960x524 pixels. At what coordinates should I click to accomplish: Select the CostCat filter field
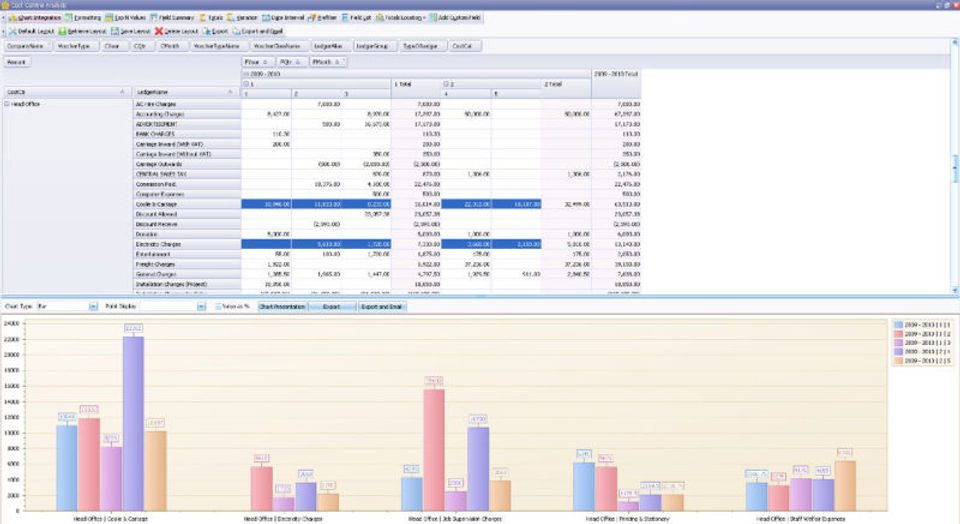click(465, 46)
